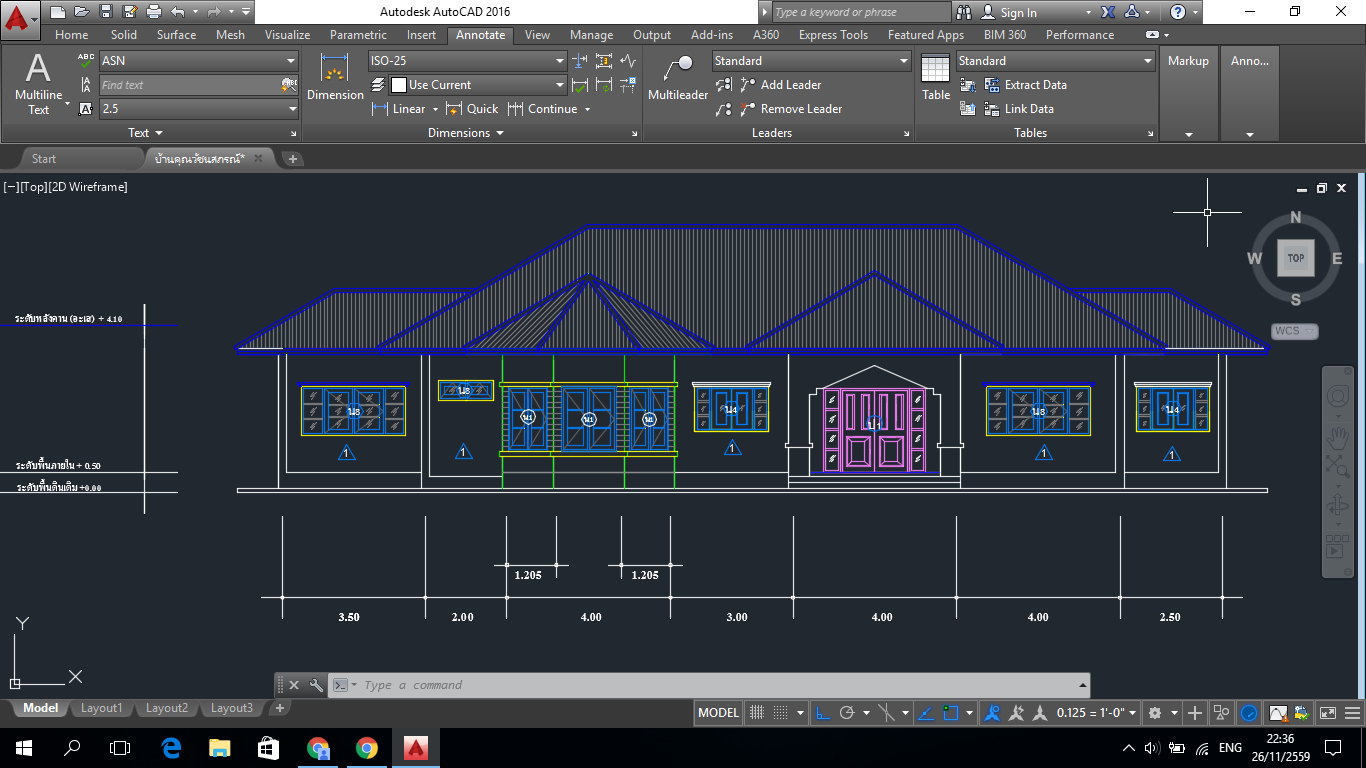Toggle Ortho mode on the status bar
1366x768 pixels.
[x=821, y=712]
